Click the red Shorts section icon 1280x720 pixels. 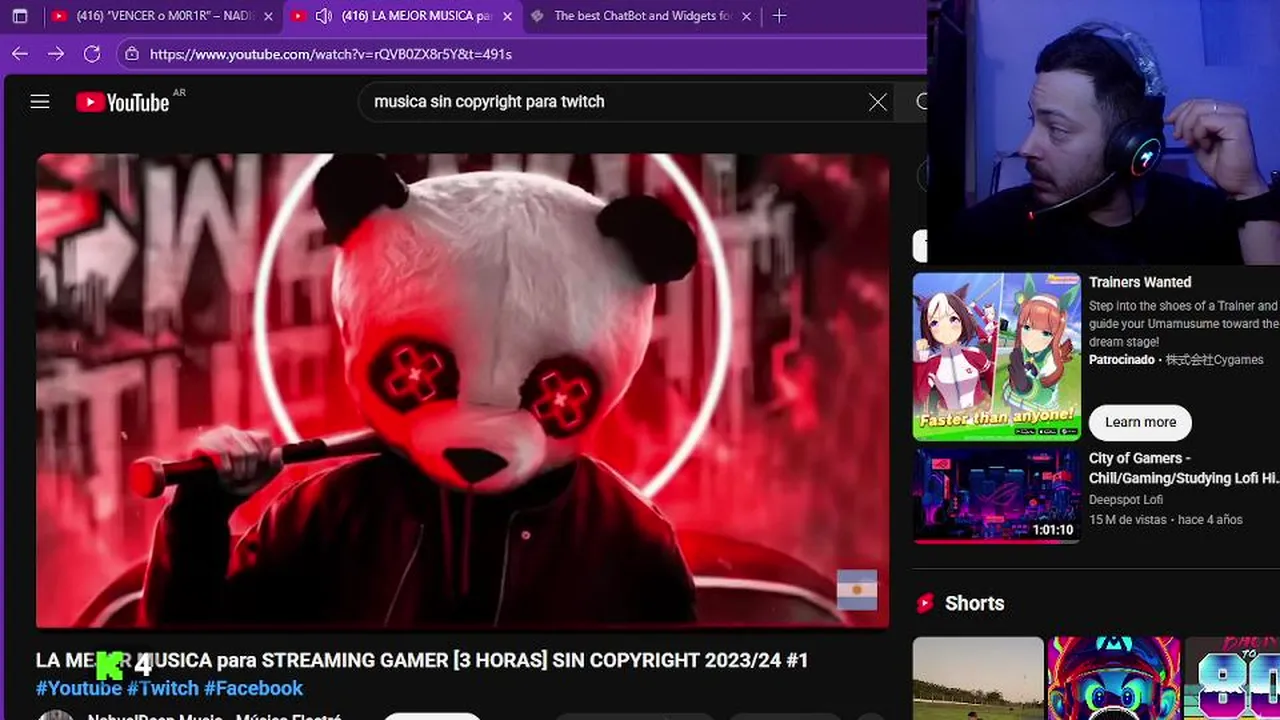coord(925,603)
